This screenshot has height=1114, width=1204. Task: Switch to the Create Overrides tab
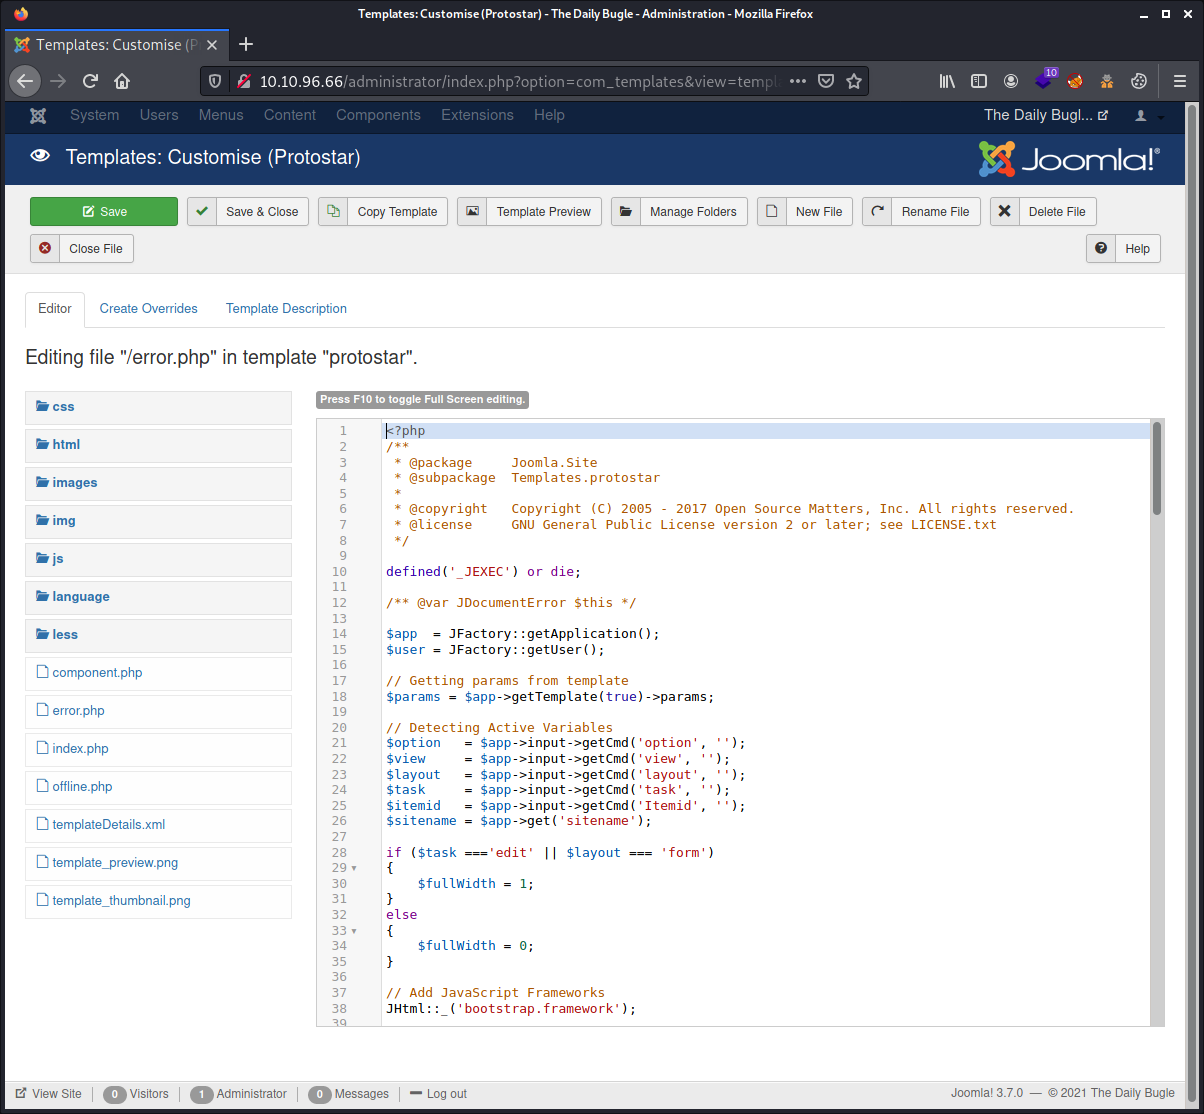click(149, 308)
